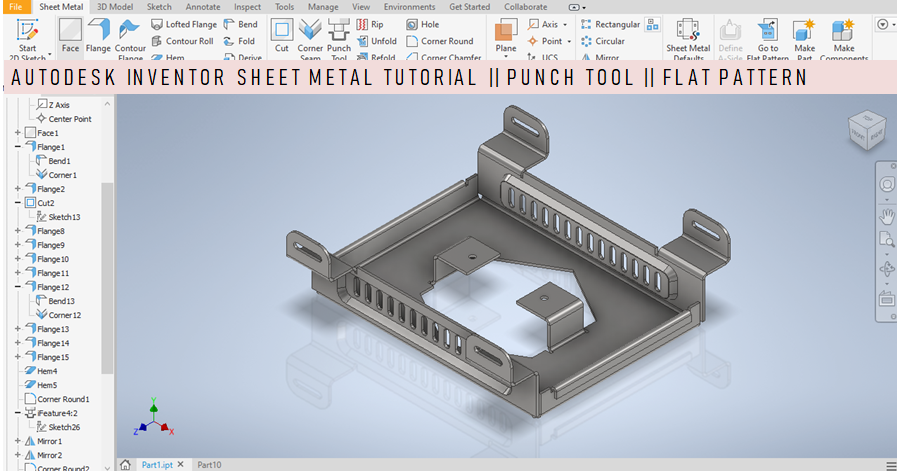
Task: Go to Flat Pattern
Action: click(x=768, y=38)
